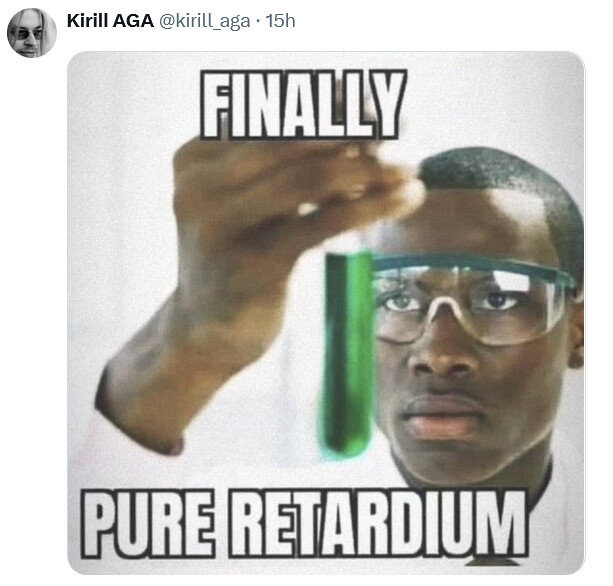Viewport: 613px width, 586px height.
Task: Open the attached meme image
Action: pos(326,313)
